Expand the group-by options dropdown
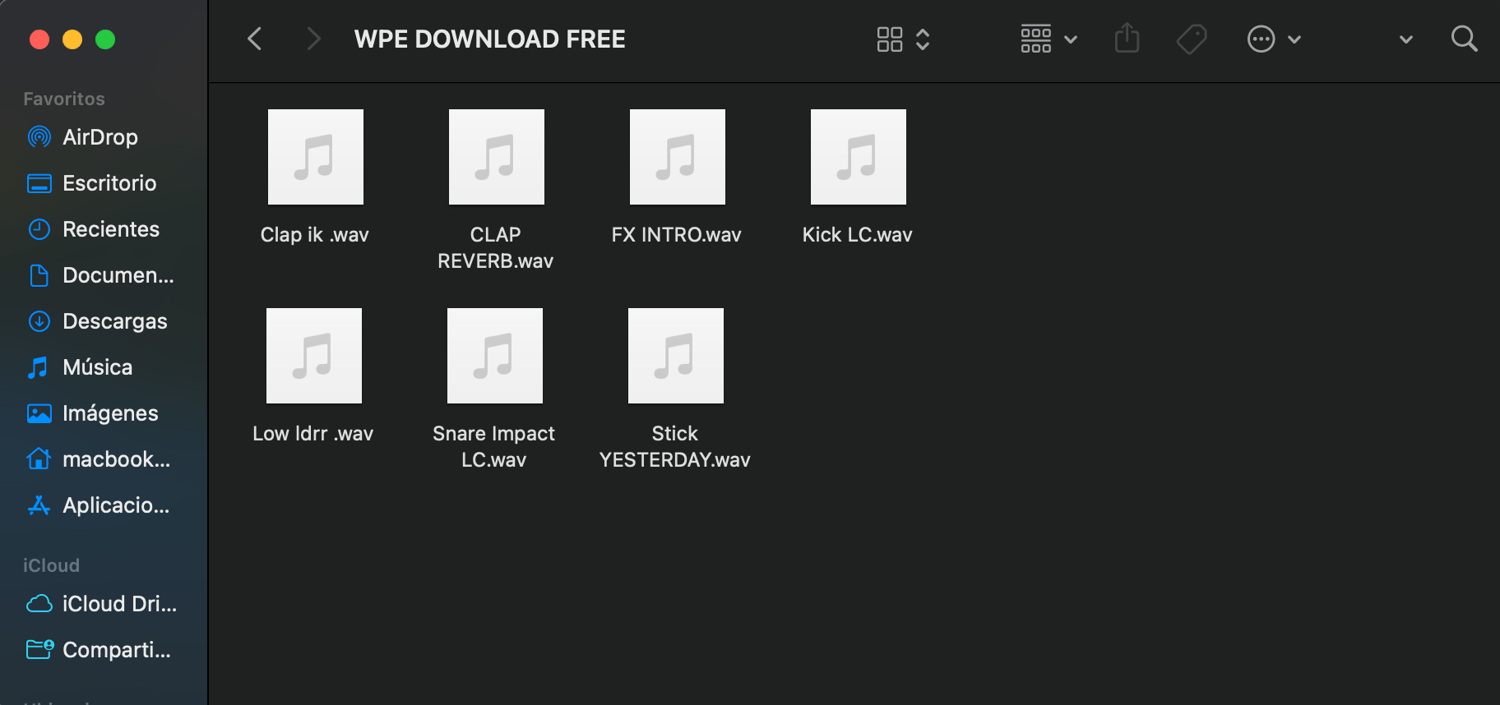Viewport: 1500px width, 705px height. tap(1048, 39)
